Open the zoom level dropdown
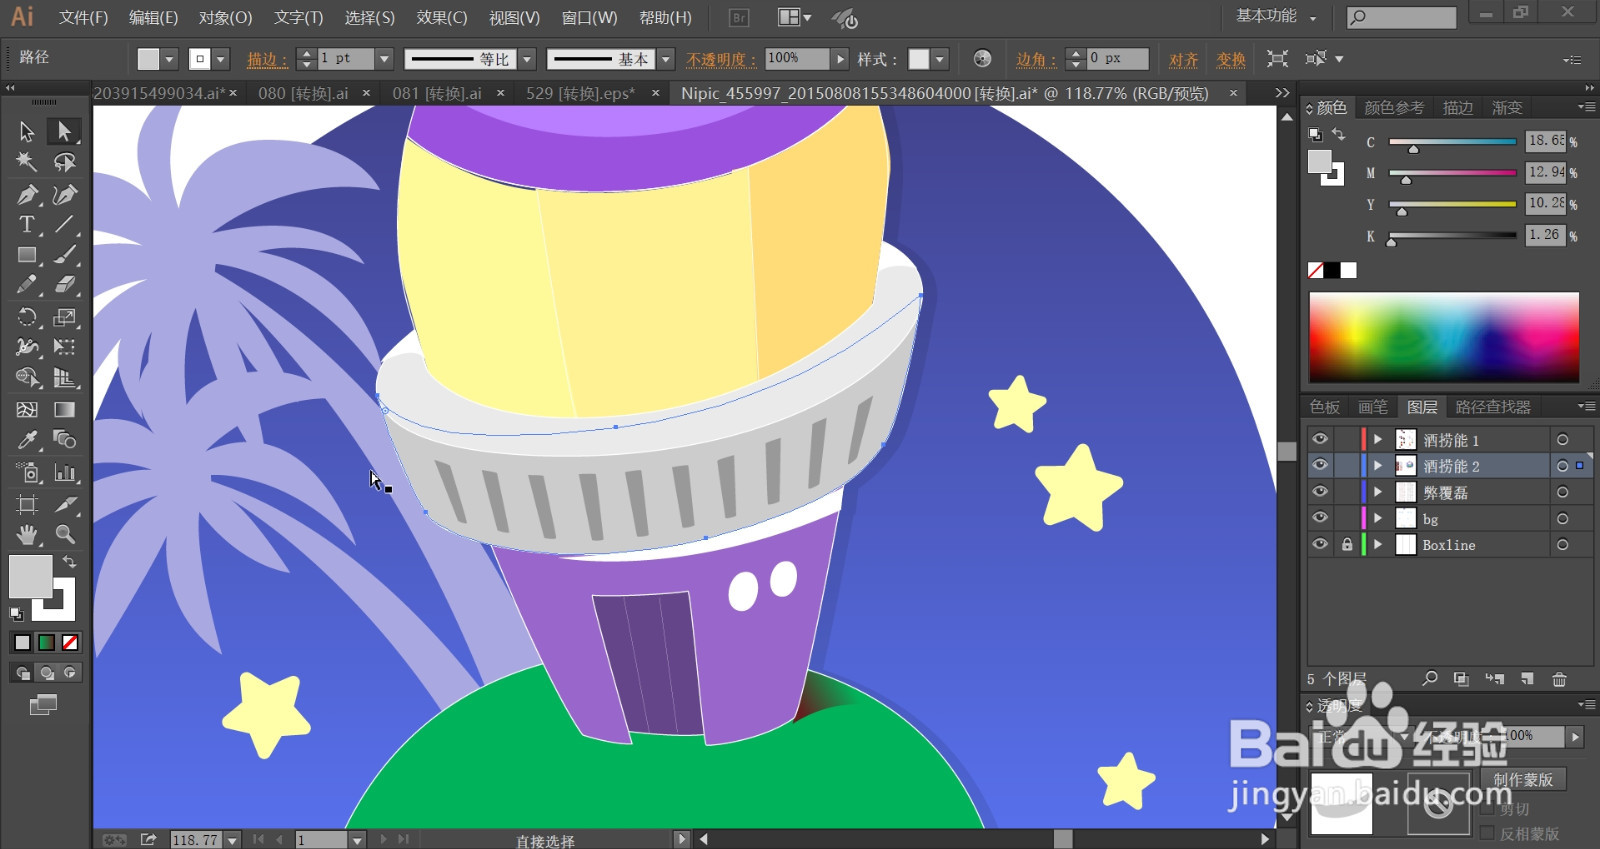 (232, 840)
